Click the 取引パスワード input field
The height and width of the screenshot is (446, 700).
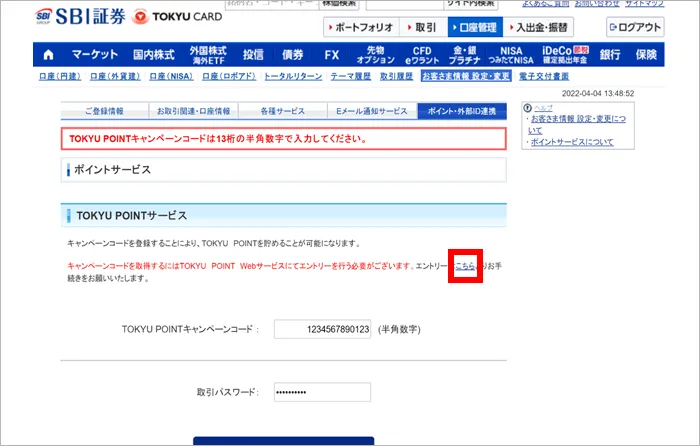click(322, 392)
